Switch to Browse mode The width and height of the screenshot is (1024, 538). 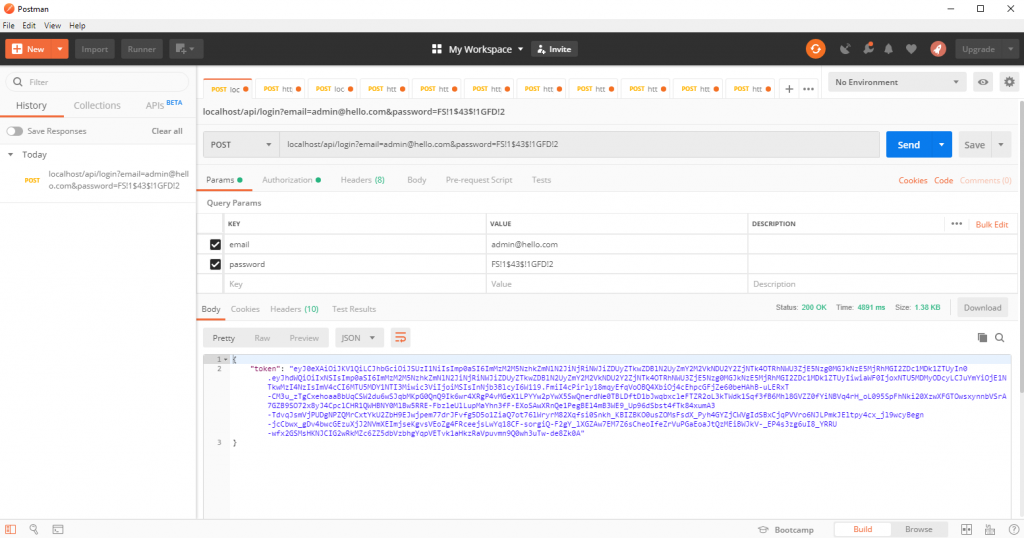click(x=918, y=530)
